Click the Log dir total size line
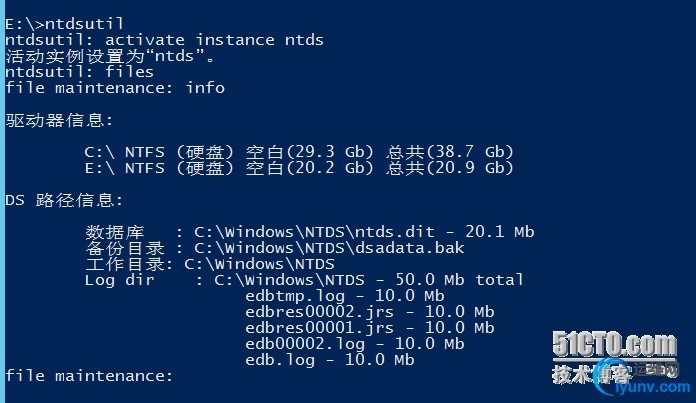 click(x=304, y=280)
